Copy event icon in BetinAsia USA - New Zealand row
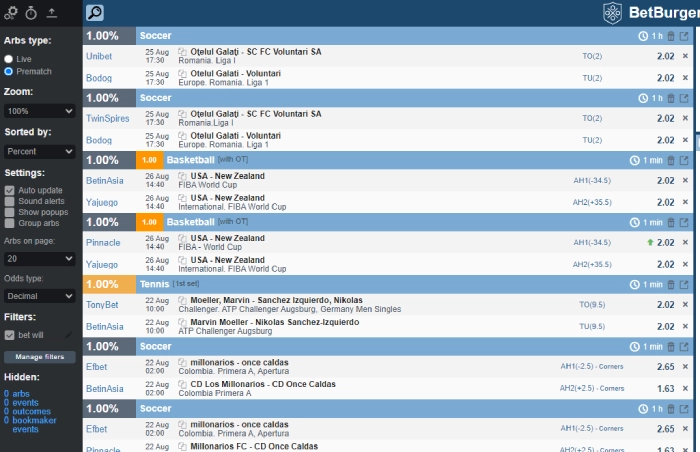700x452 pixels. pyautogui.click(x=182, y=176)
